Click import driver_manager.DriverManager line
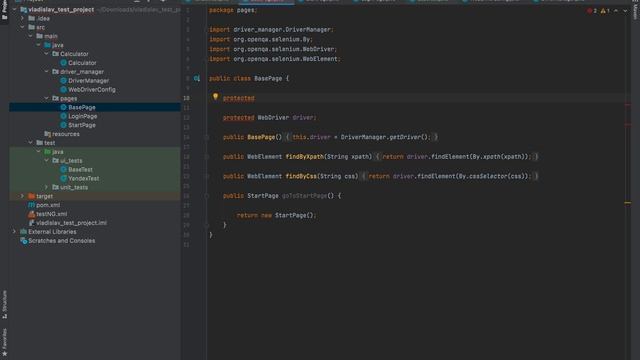The width and height of the screenshot is (640, 360). click(271, 29)
